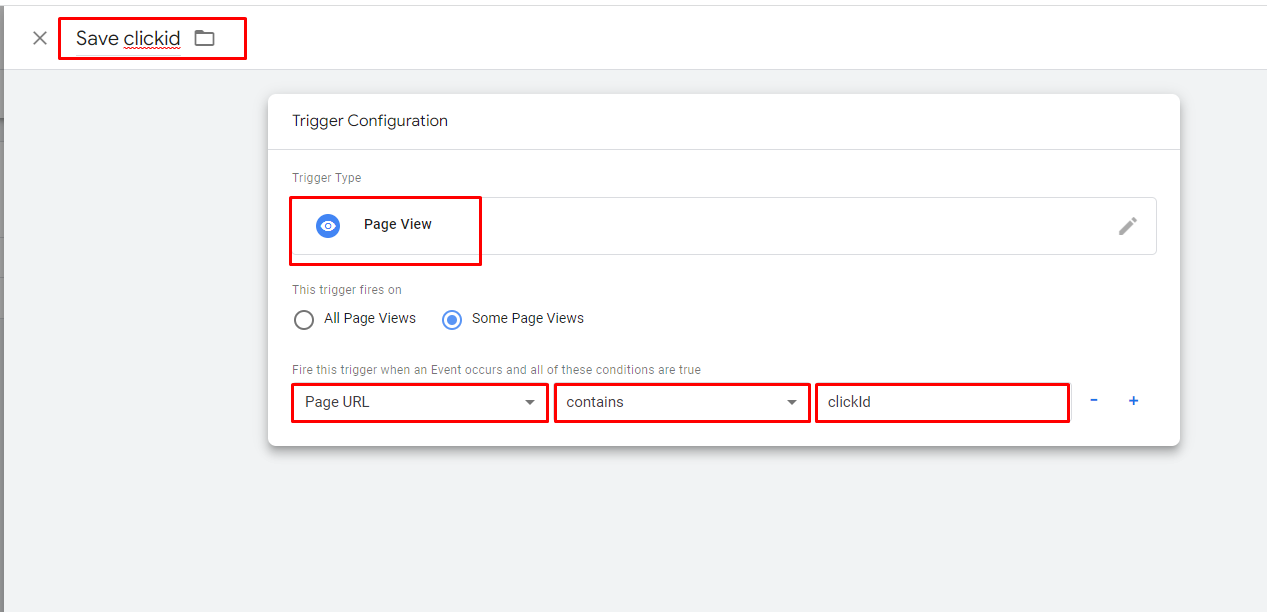
Task: Remove the condition with the minus icon
Action: coord(1093,400)
